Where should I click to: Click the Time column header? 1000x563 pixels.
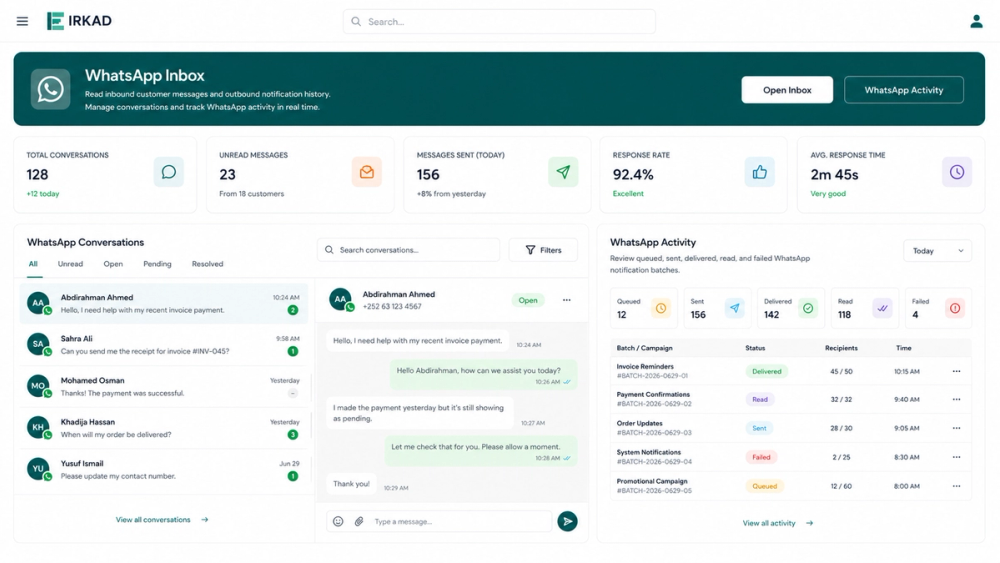[904, 348]
